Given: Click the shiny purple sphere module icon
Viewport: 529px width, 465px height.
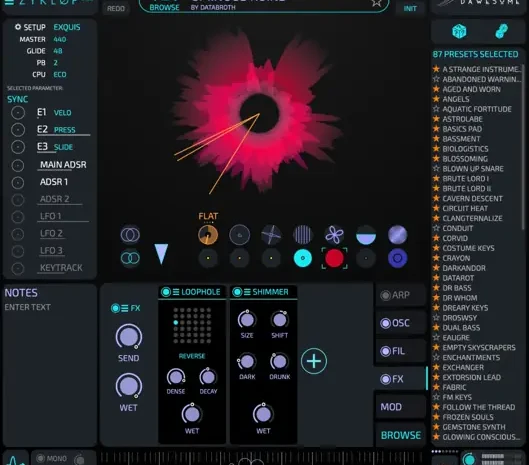Looking at the screenshot, I should click(x=397, y=235).
